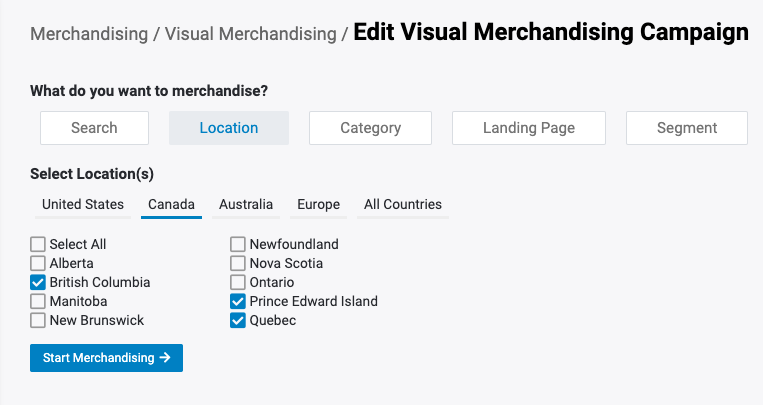Switch to the Australia tab
This screenshot has height=405, width=763.
[x=246, y=204]
